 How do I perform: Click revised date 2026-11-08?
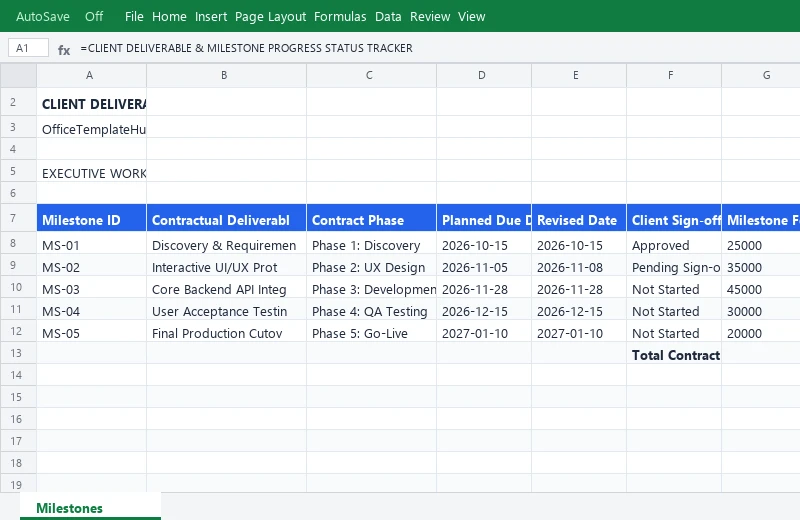(579, 267)
